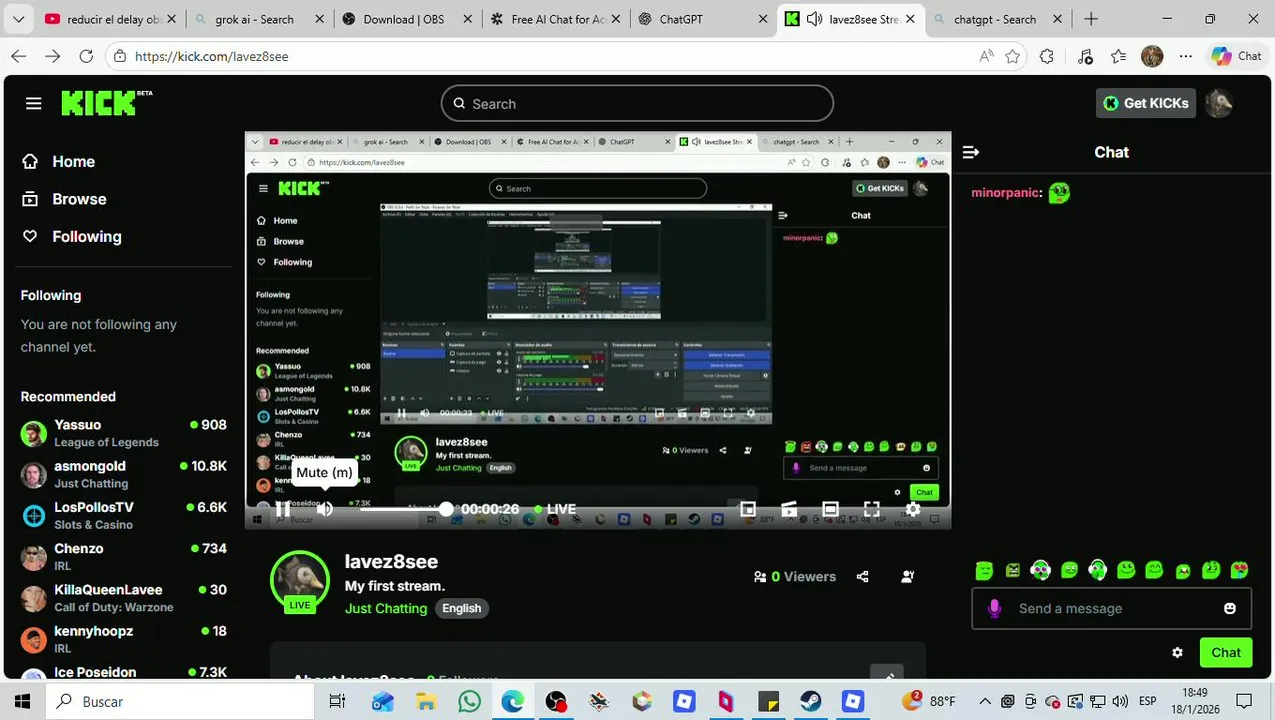This screenshot has width=1275, height=720.
Task: Open Steam from taskbar
Action: [811, 701]
